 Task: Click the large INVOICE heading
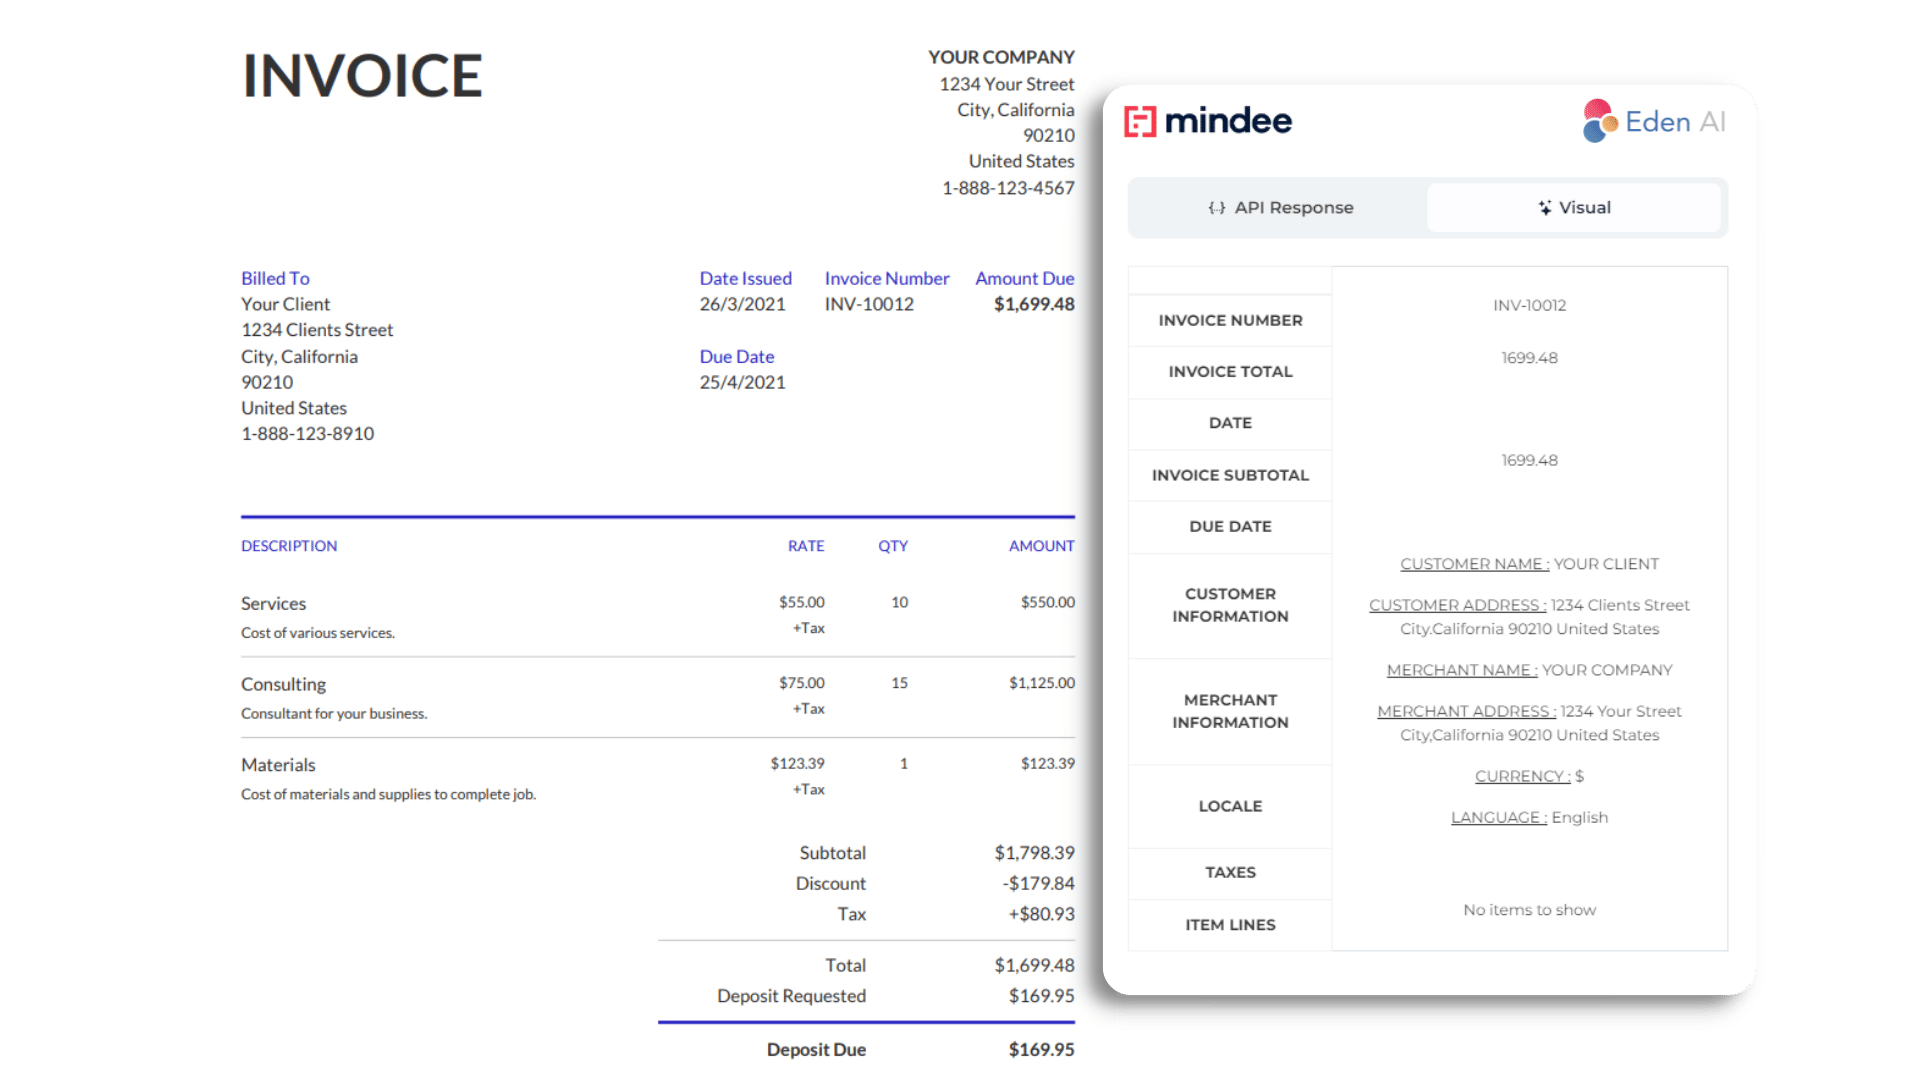362,76
